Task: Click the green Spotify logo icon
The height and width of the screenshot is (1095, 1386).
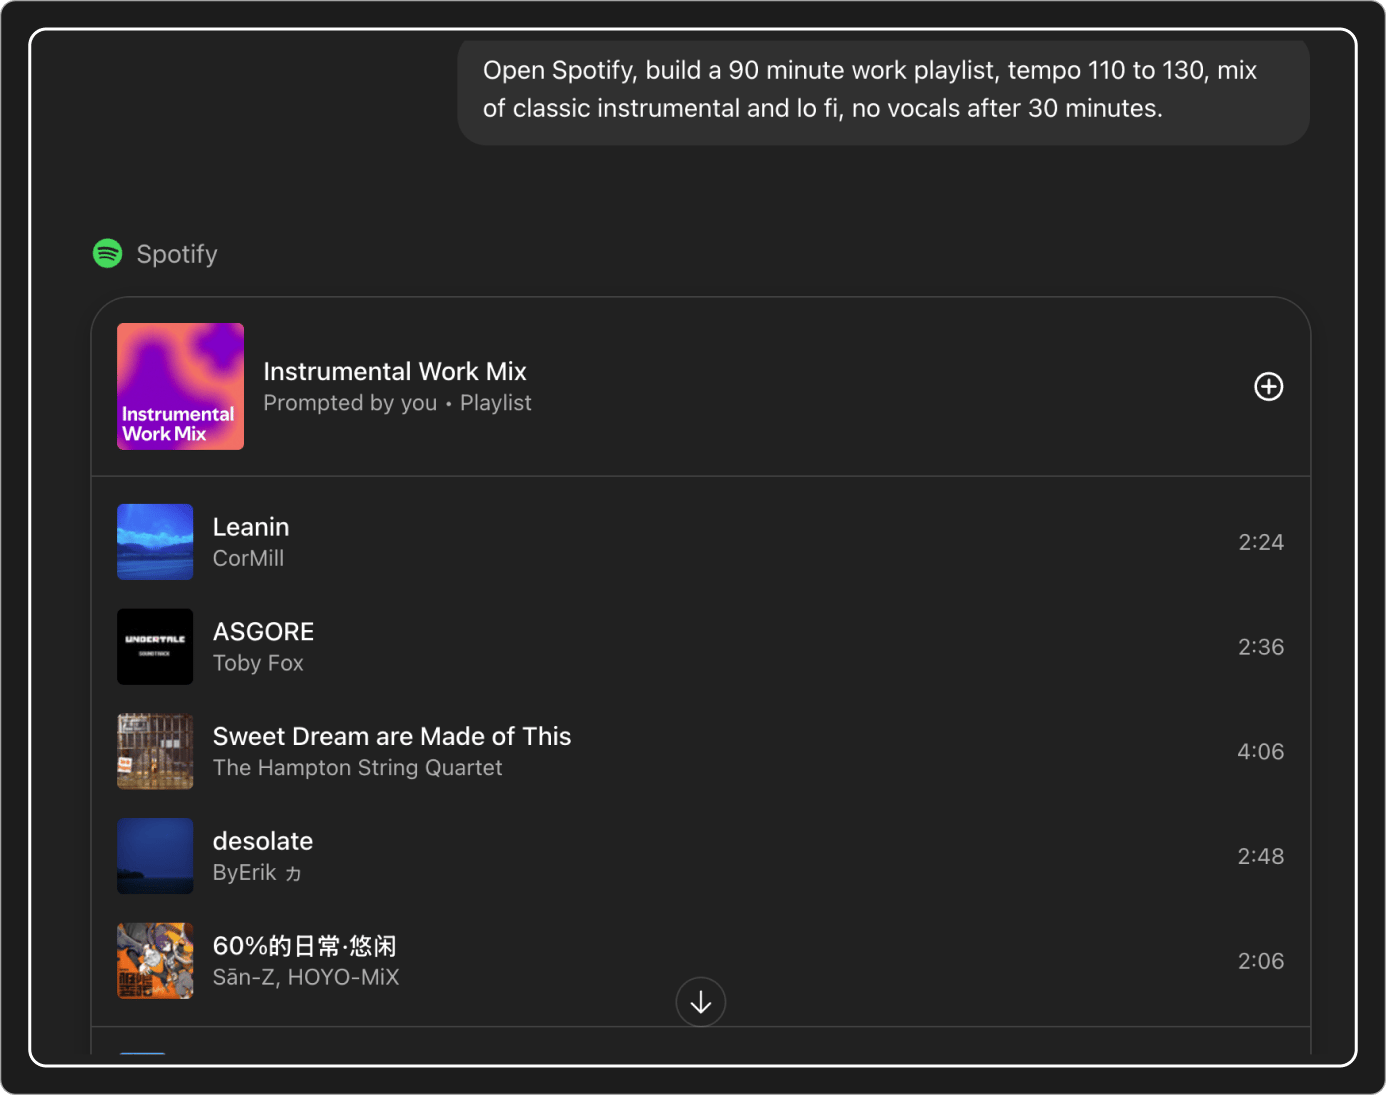Action: coord(108,253)
